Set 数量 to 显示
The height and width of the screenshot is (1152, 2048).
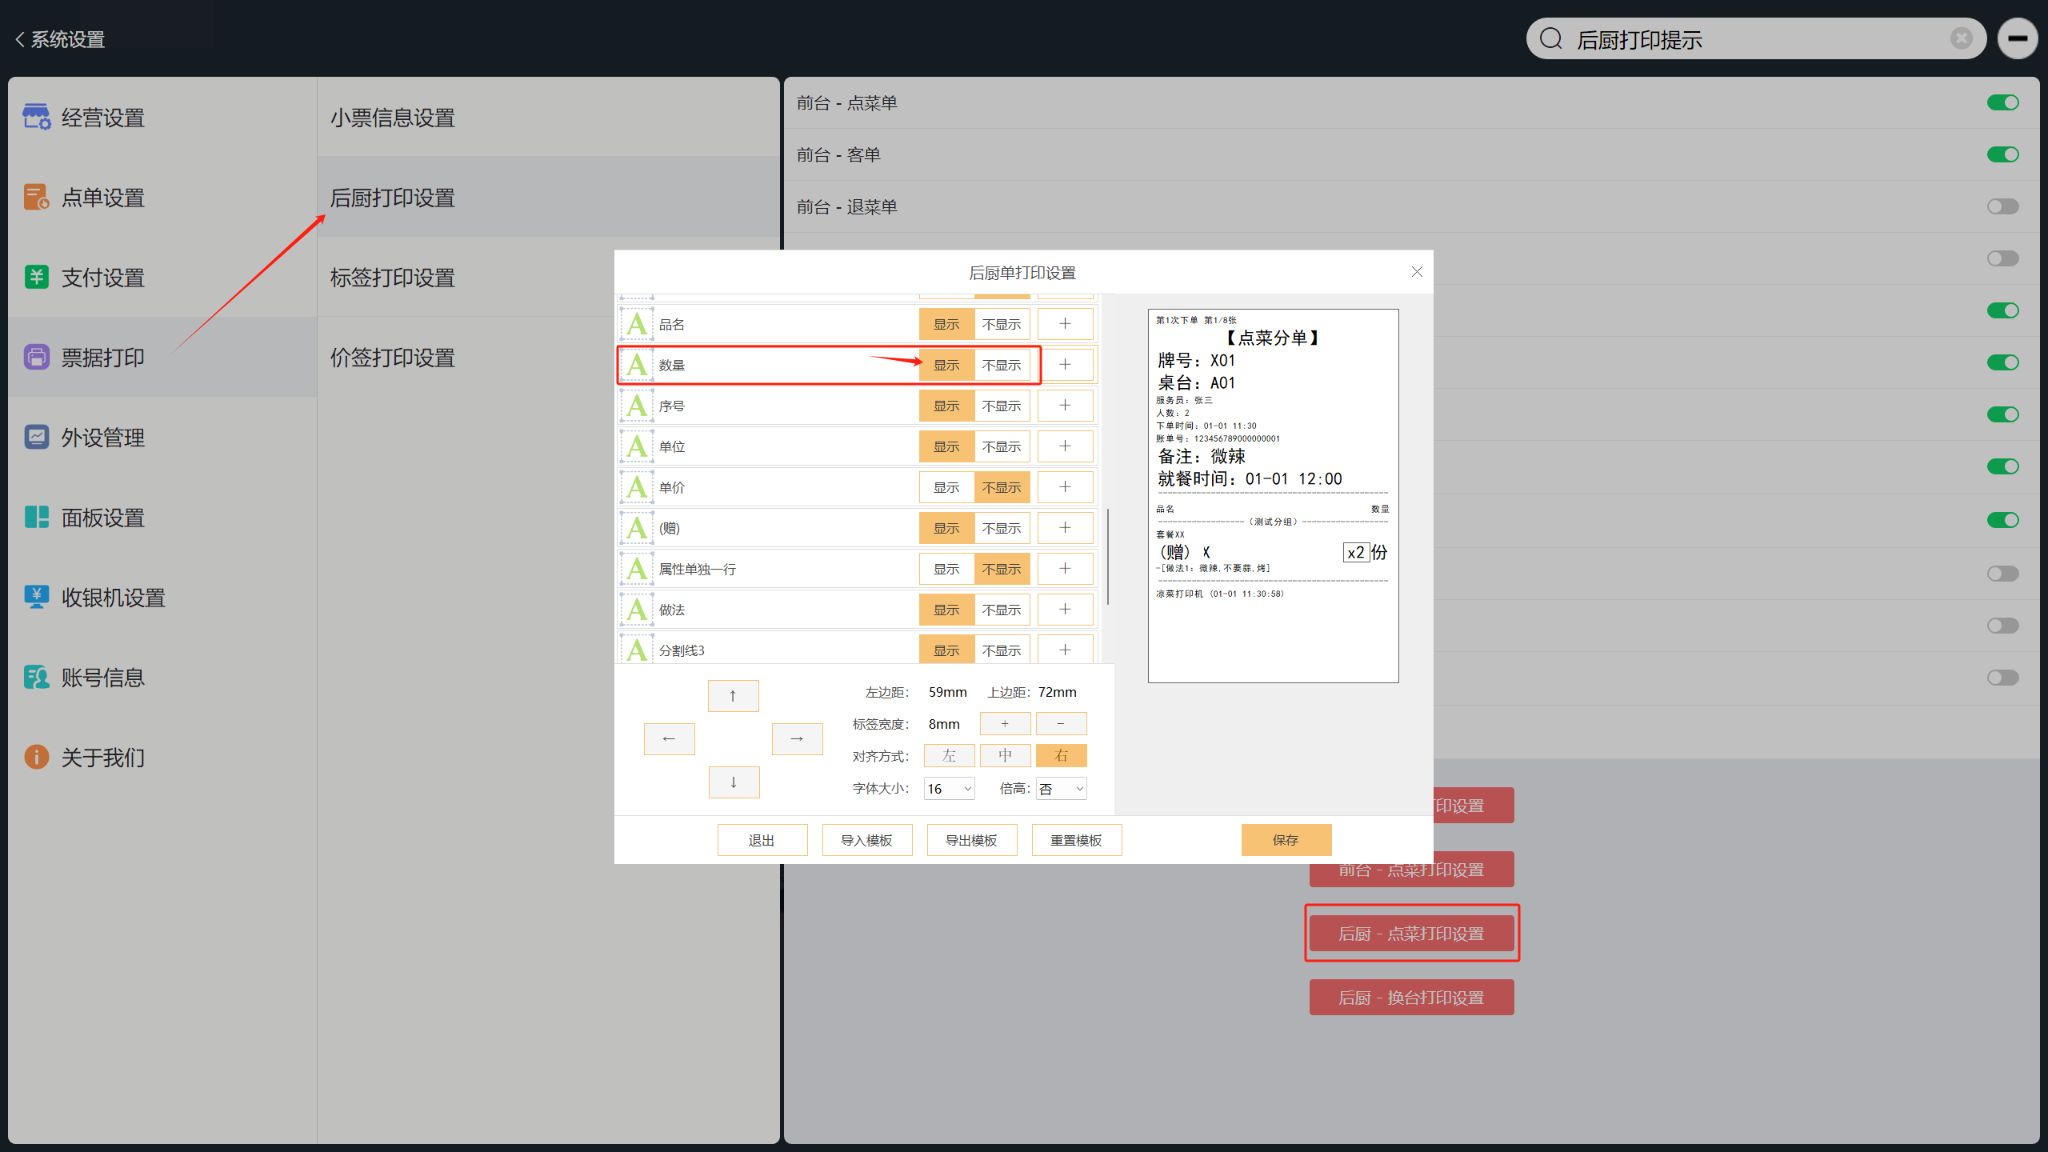pos(946,365)
